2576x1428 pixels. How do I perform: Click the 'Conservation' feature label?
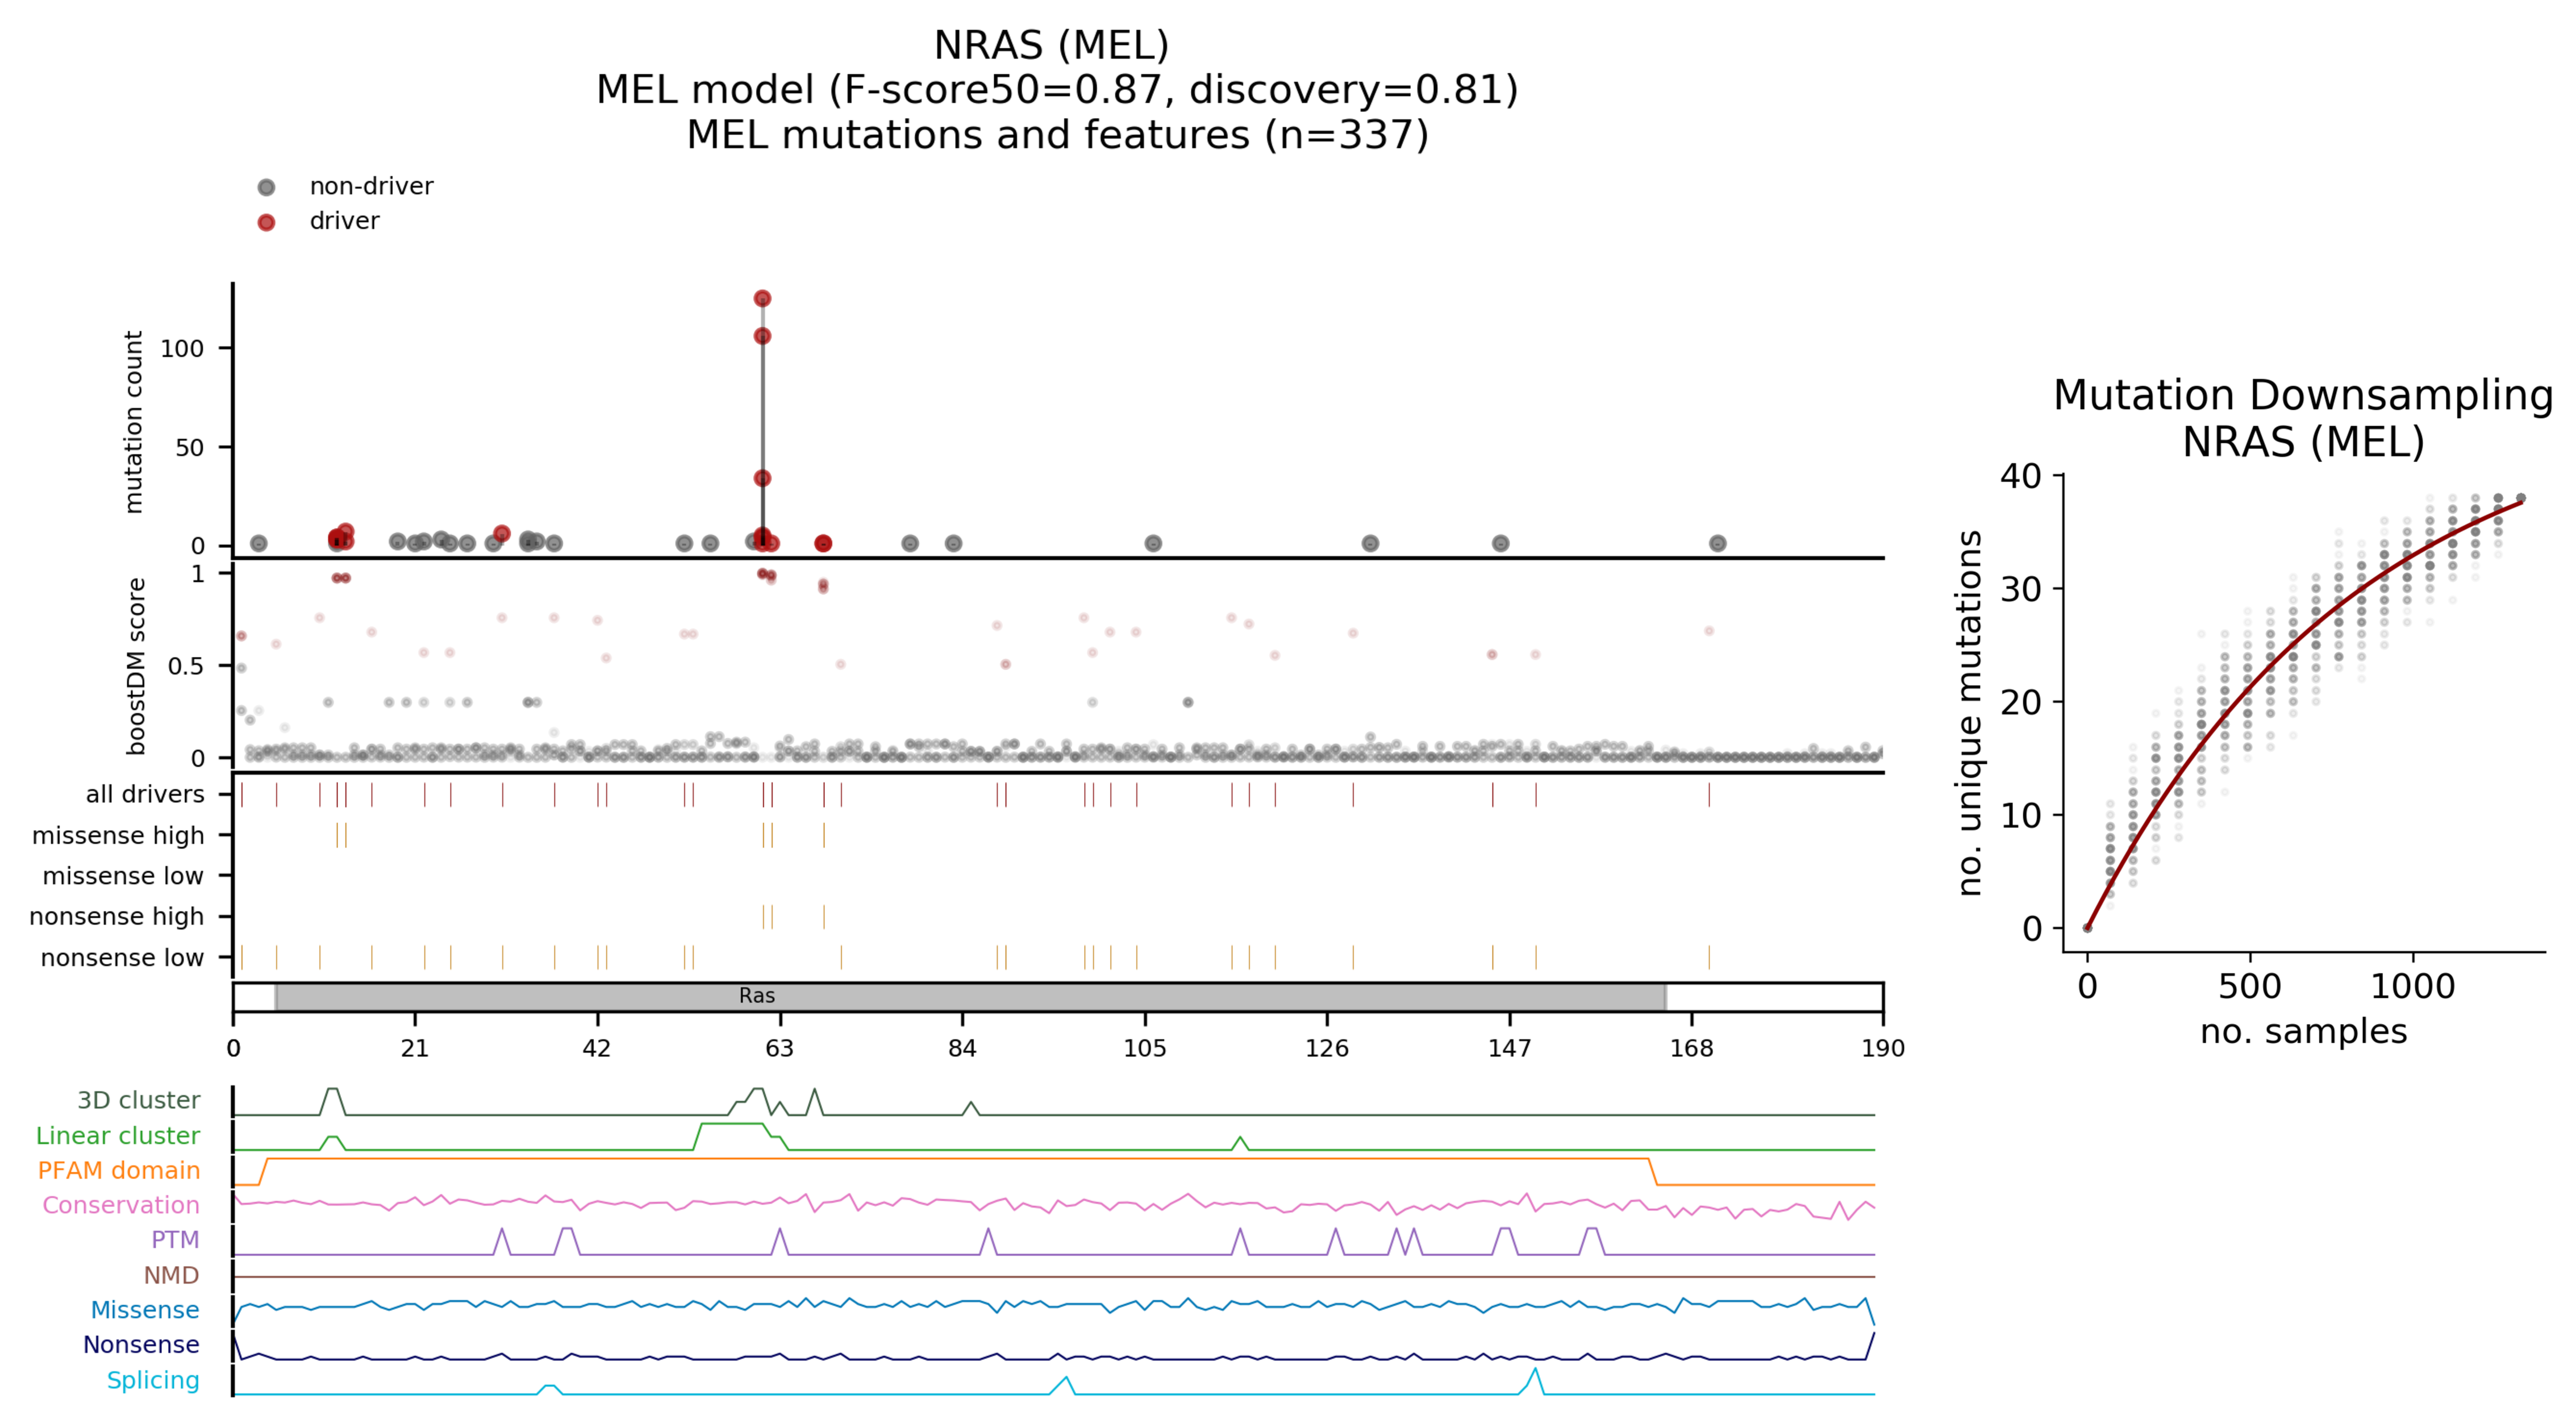point(120,1205)
